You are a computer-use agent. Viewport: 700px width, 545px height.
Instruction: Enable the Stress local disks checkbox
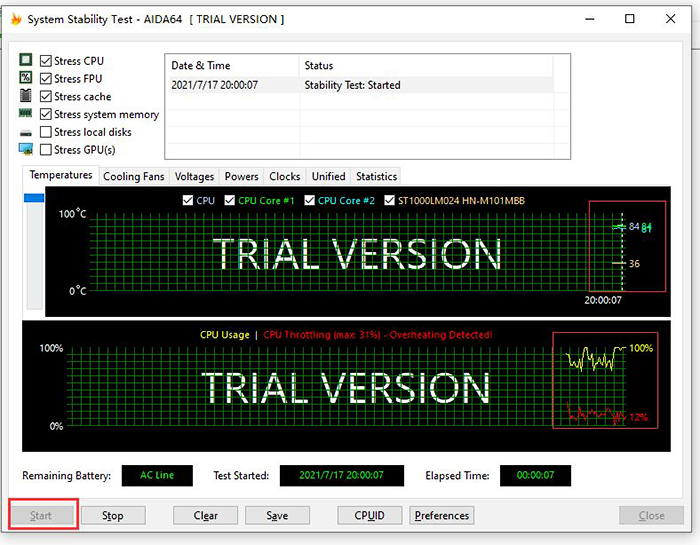pos(46,132)
